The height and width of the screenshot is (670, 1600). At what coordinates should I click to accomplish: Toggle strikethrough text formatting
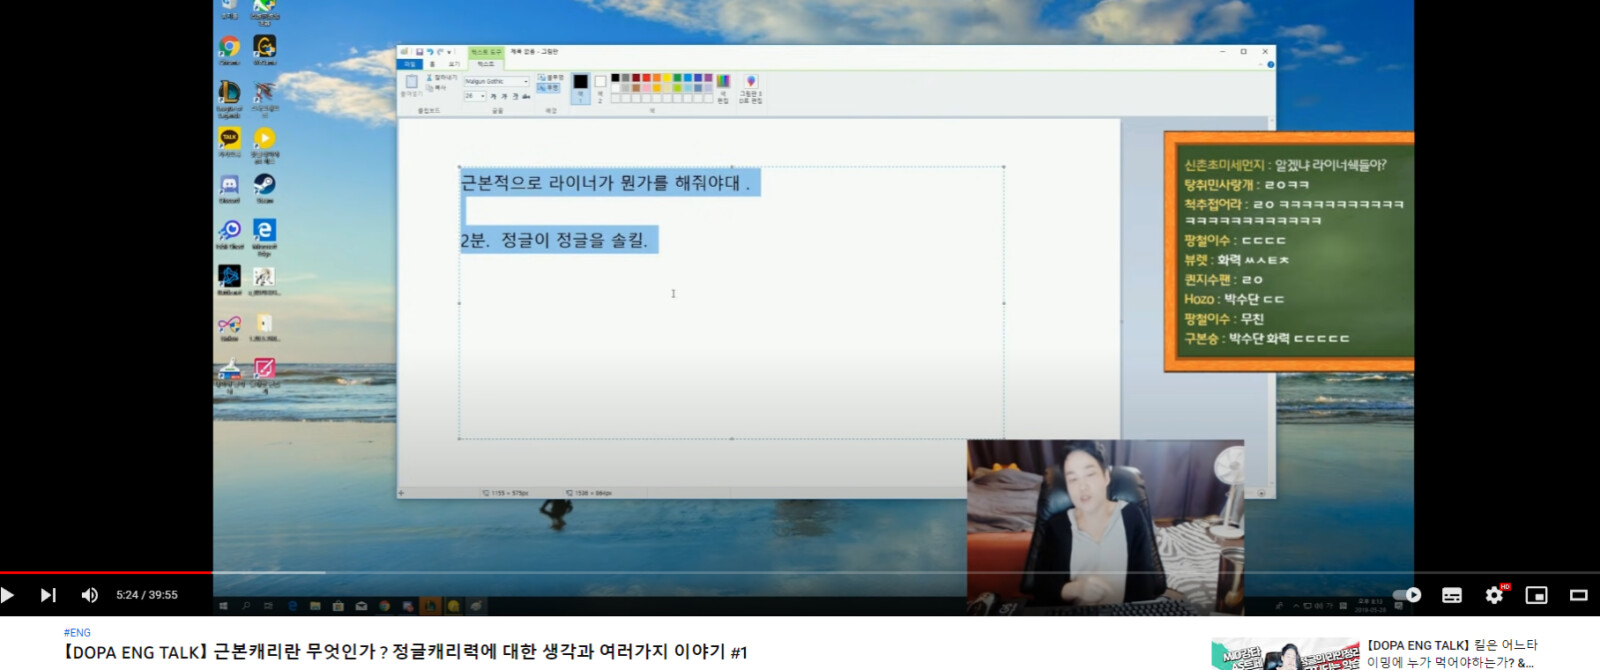click(x=526, y=96)
